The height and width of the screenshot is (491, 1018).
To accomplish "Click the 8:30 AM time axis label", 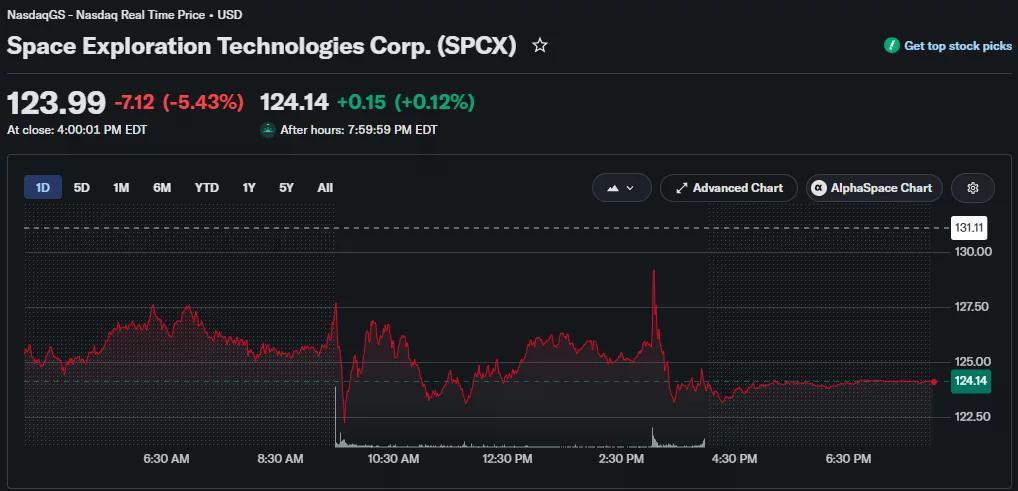I will [x=280, y=459].
